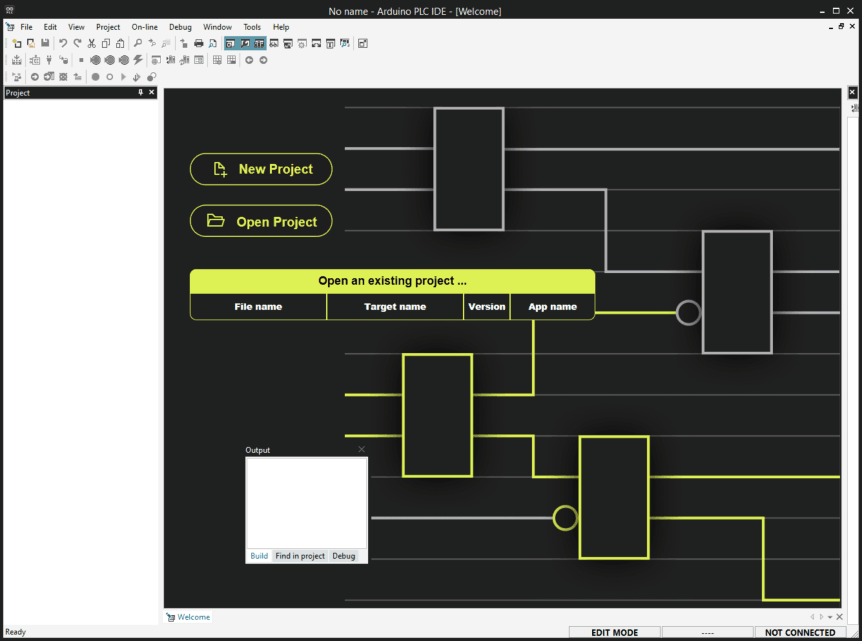Open the Project menu

[108, 27]
